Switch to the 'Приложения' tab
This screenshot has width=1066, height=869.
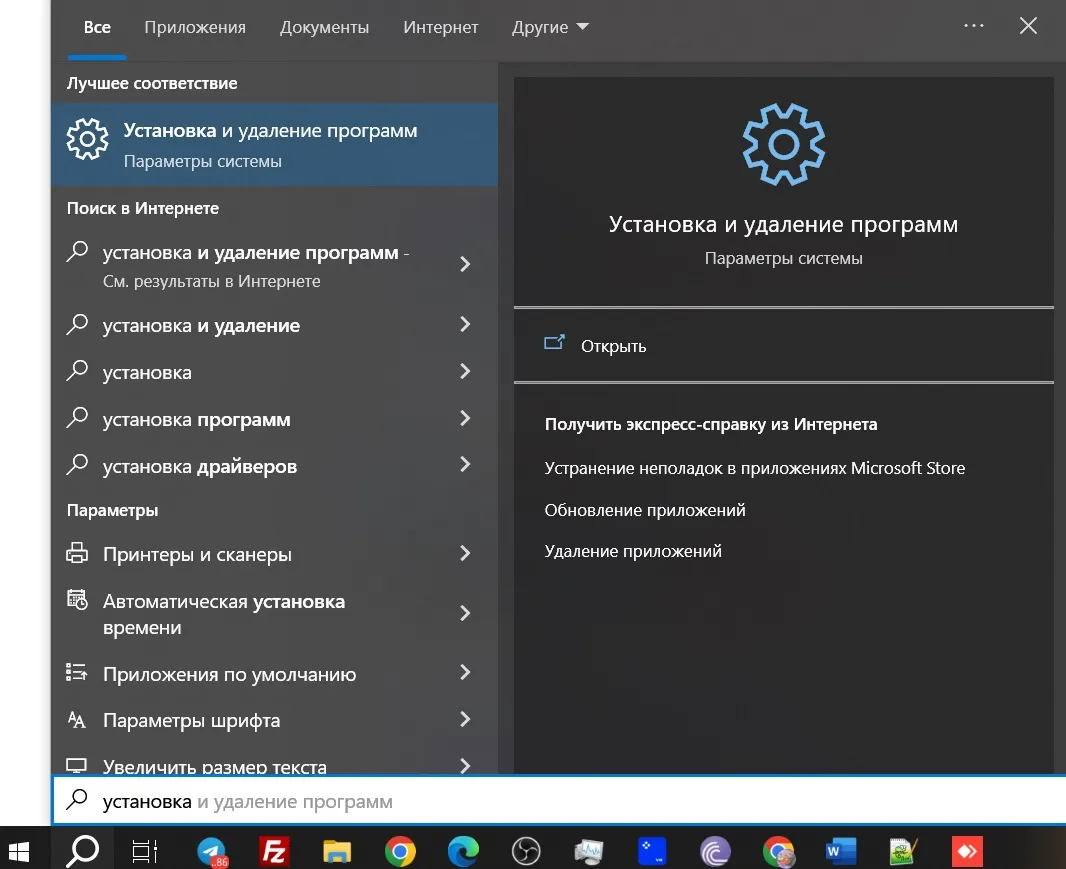(x=195, y=27)
